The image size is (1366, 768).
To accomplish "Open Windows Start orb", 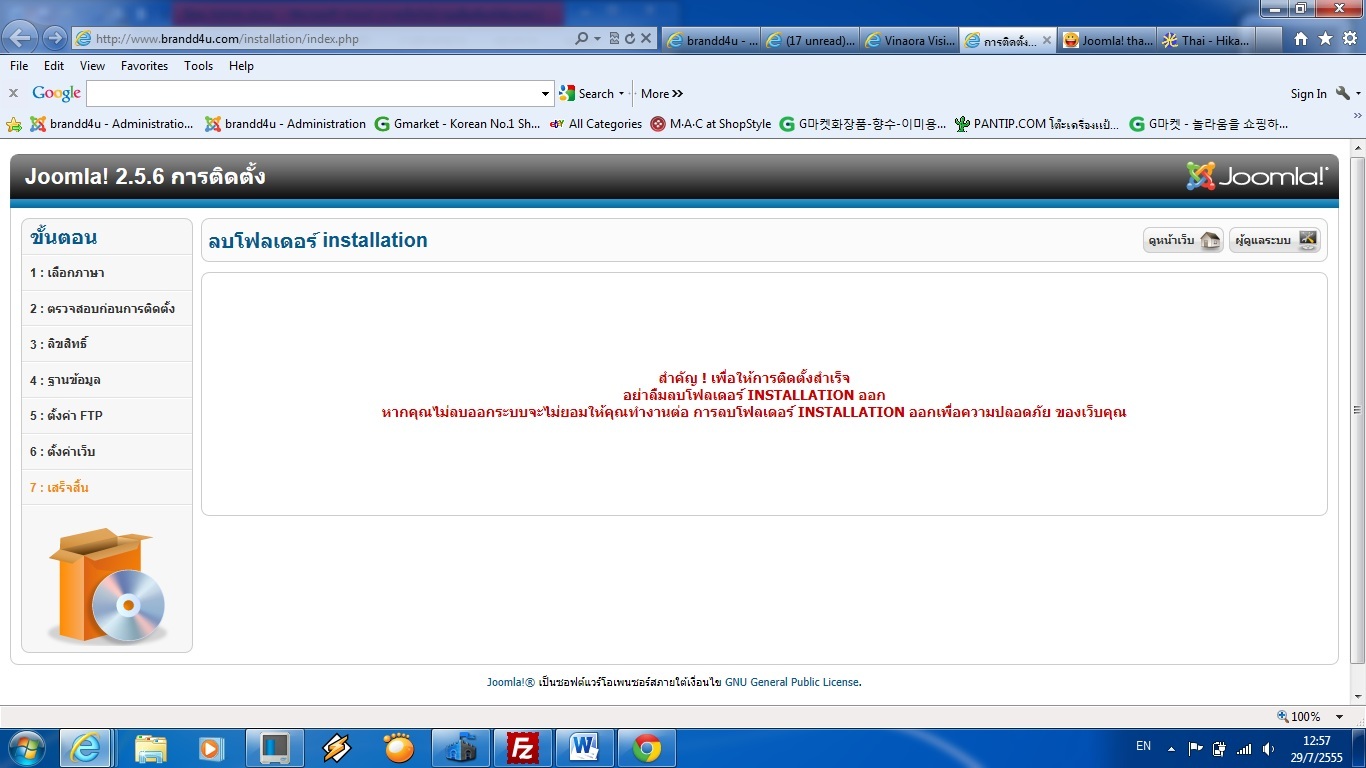I will coord(26,748).
